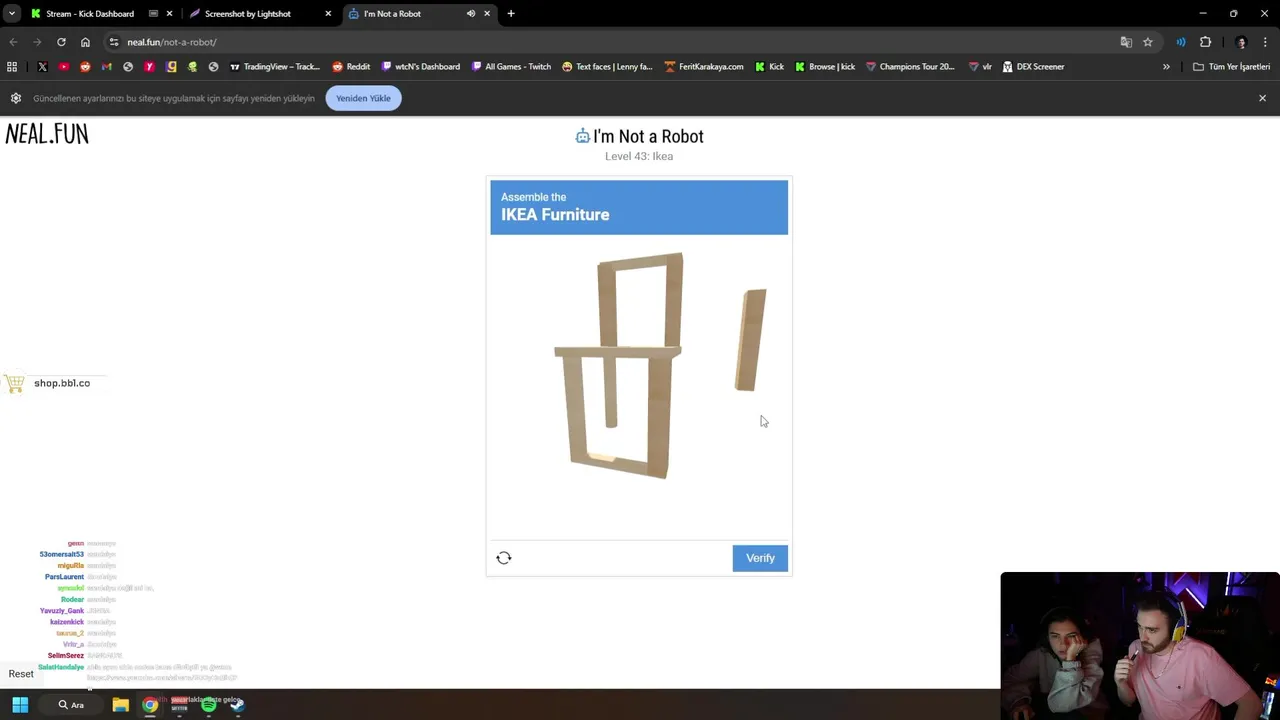Click the Yavuzly_Gank chat username
The height and width of the screenshot is (720, 1280).
[x=62, y=611]
